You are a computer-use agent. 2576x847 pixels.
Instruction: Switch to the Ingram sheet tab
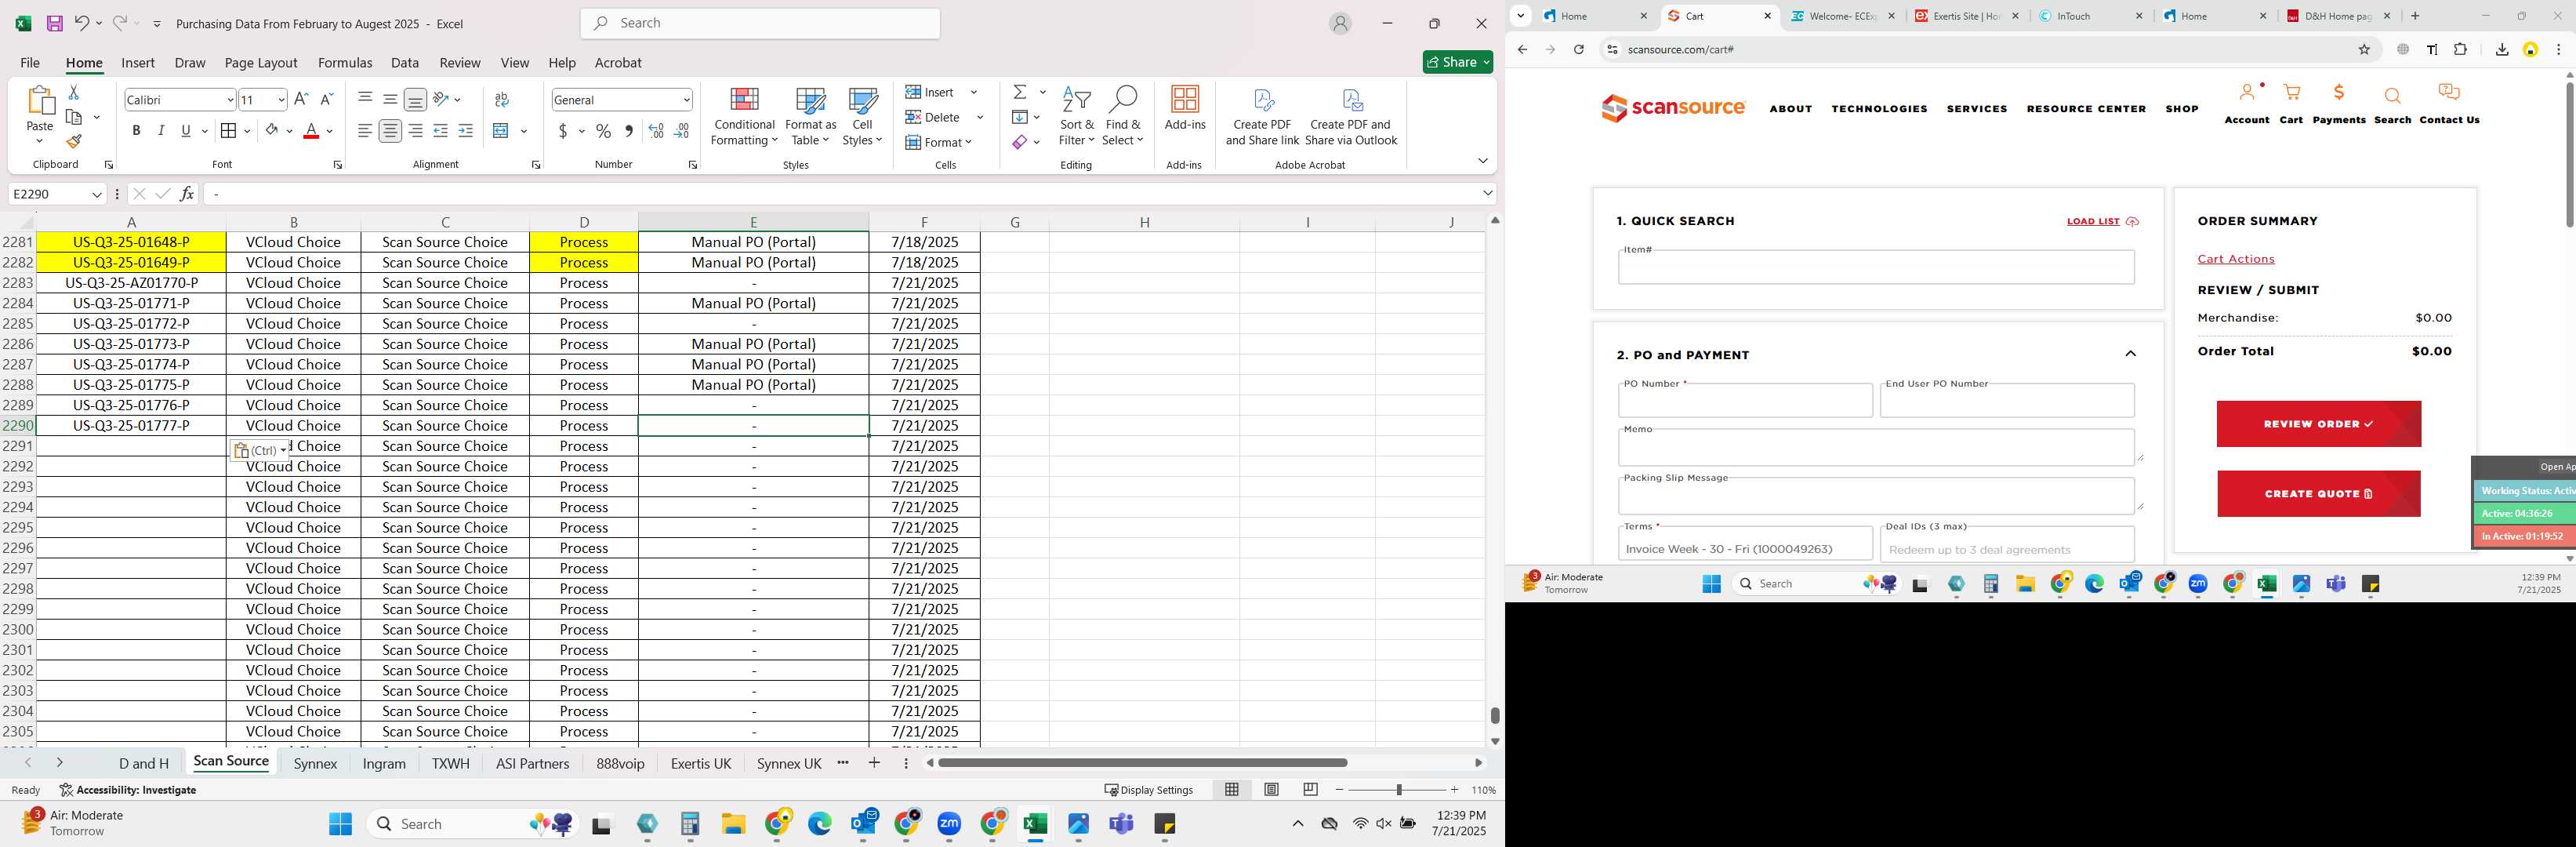[x=384, y=763]
